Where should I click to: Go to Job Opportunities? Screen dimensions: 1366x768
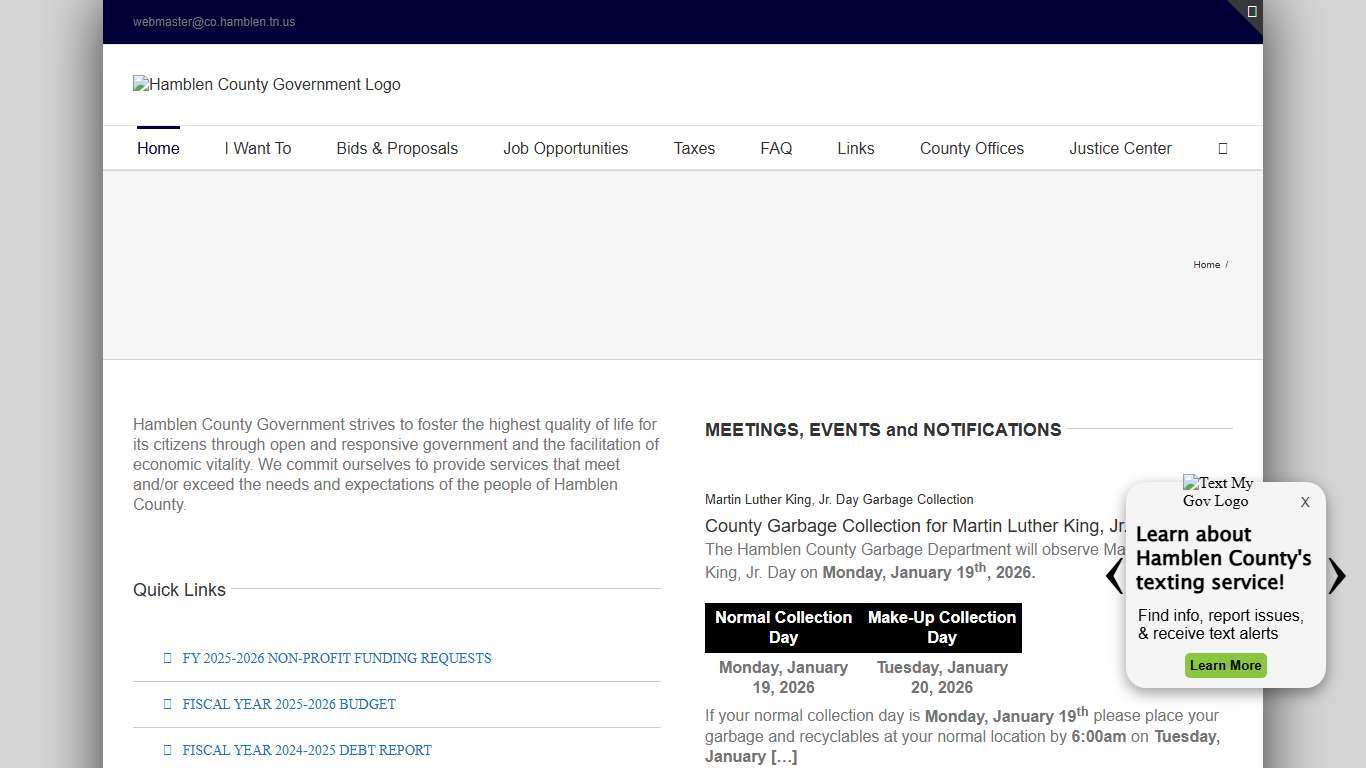(565, 148)
